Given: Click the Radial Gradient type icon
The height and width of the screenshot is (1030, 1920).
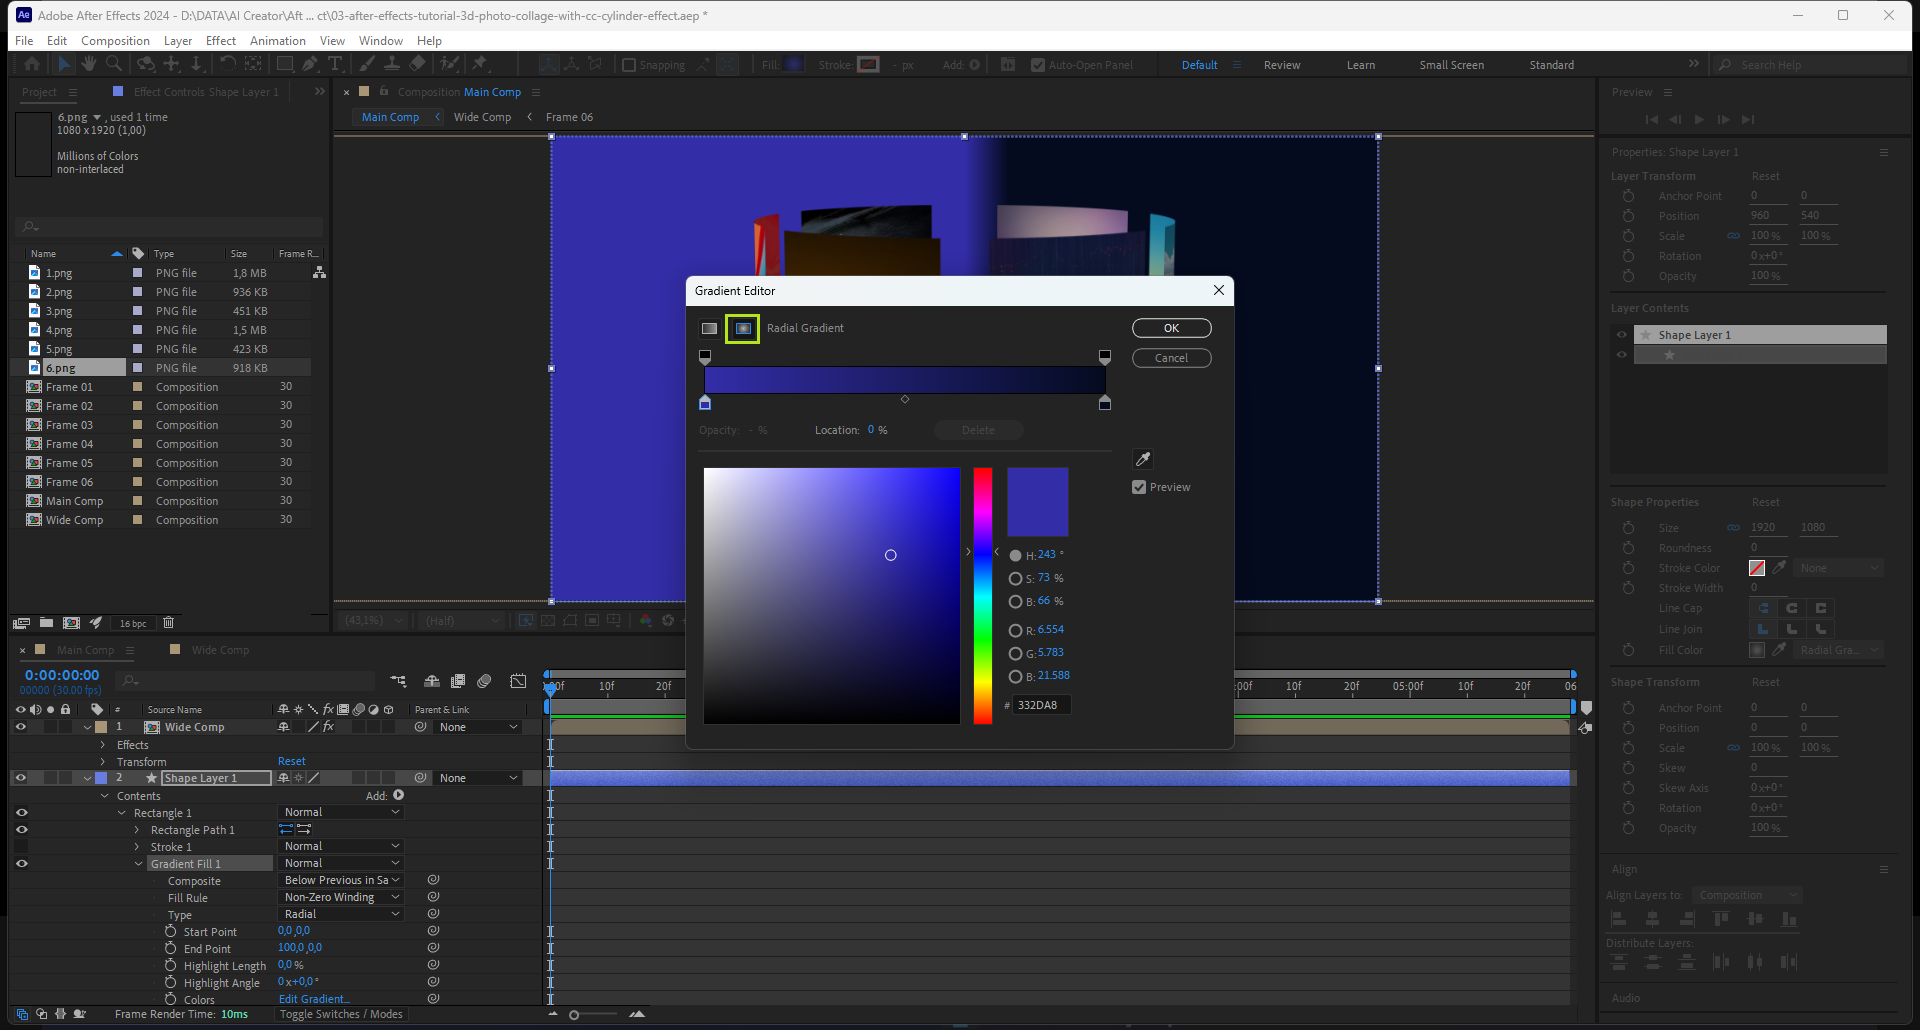Looking at the screenshot, I should (x=743, y=328).
